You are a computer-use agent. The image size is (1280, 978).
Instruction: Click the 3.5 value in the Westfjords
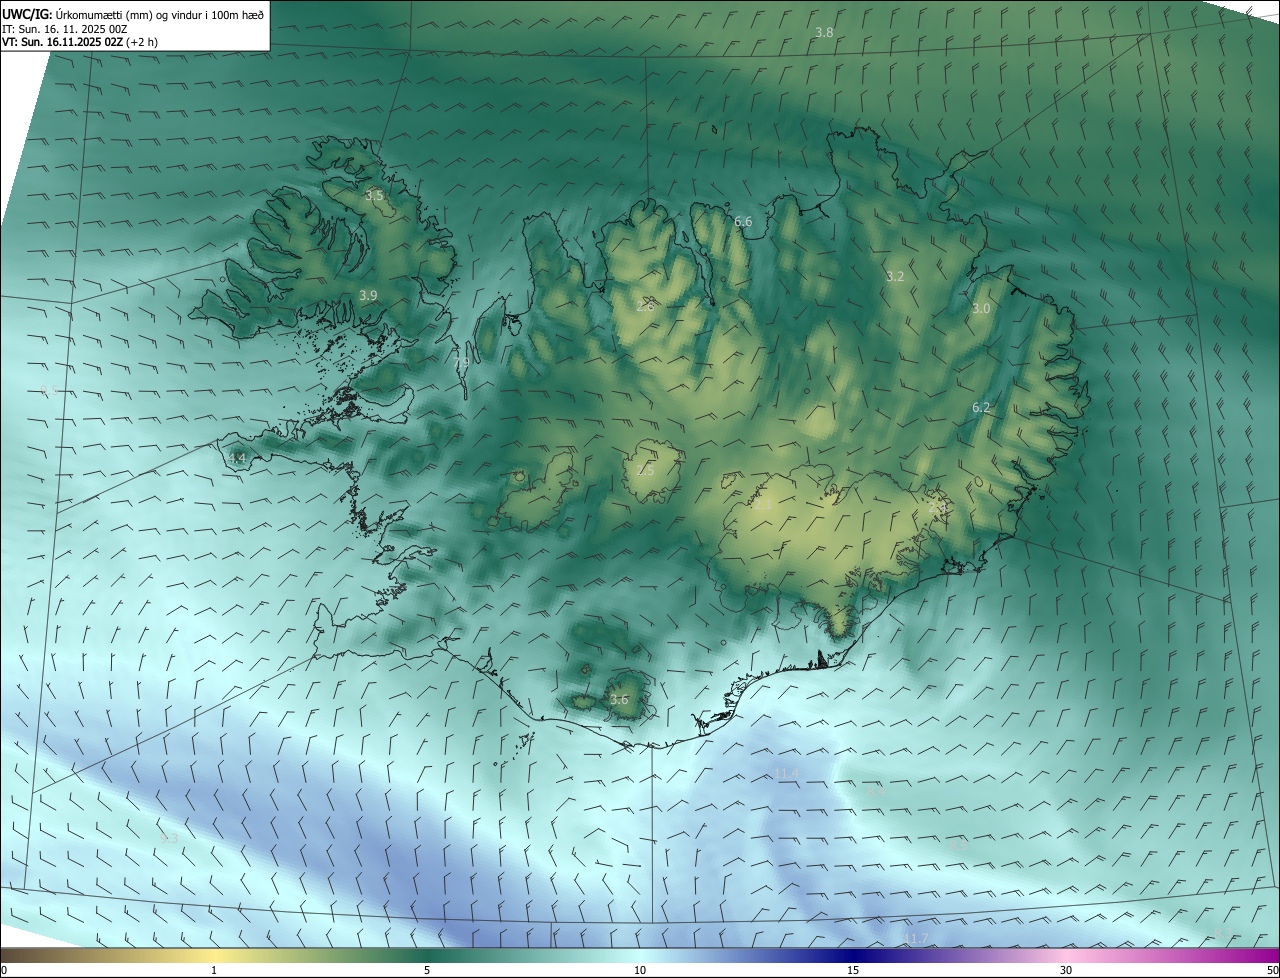point(374,196)
